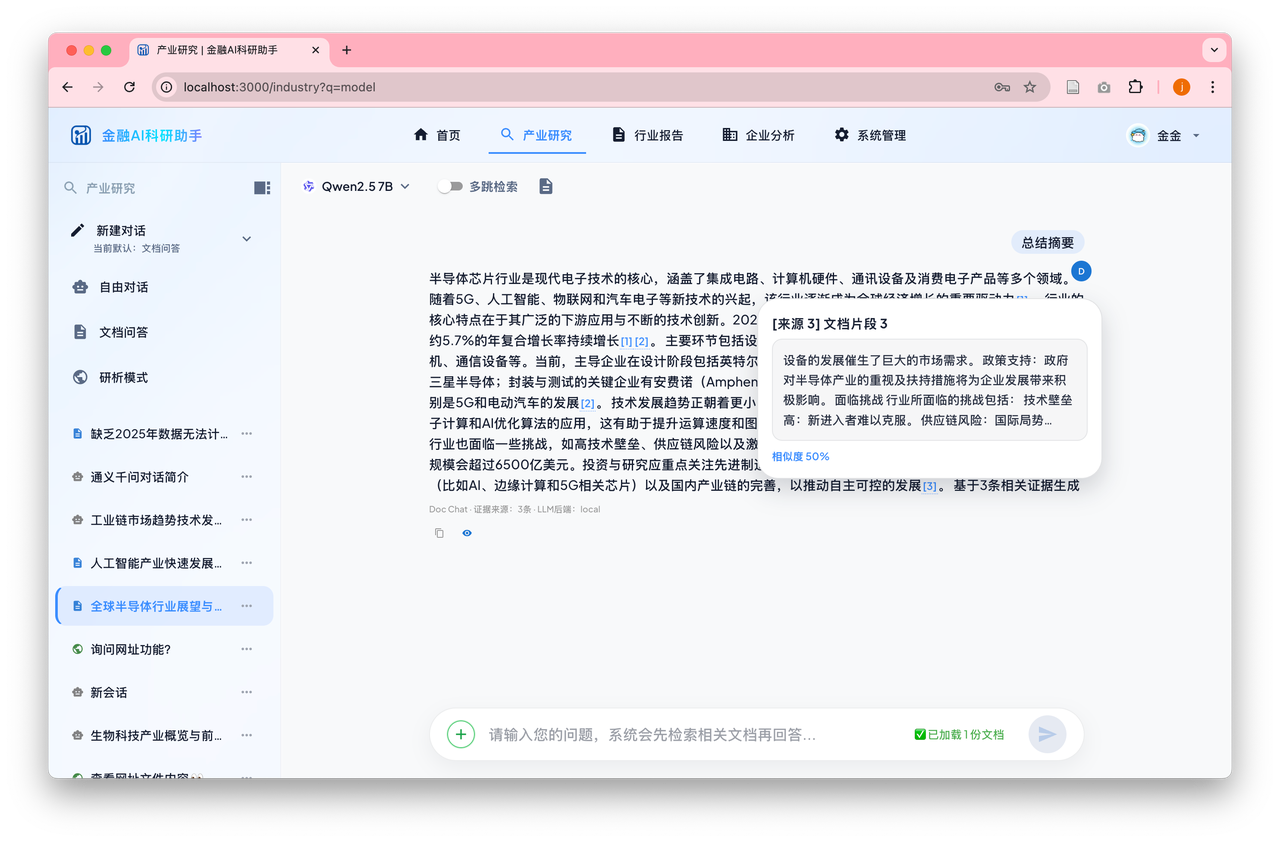The image size is (1280, 842).
Task: Click citation [2] after 持续增长[1]
Action: (642, 343)
